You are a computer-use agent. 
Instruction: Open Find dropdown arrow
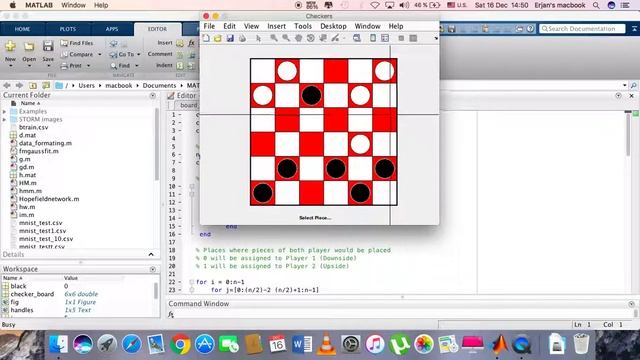[136, 66]
